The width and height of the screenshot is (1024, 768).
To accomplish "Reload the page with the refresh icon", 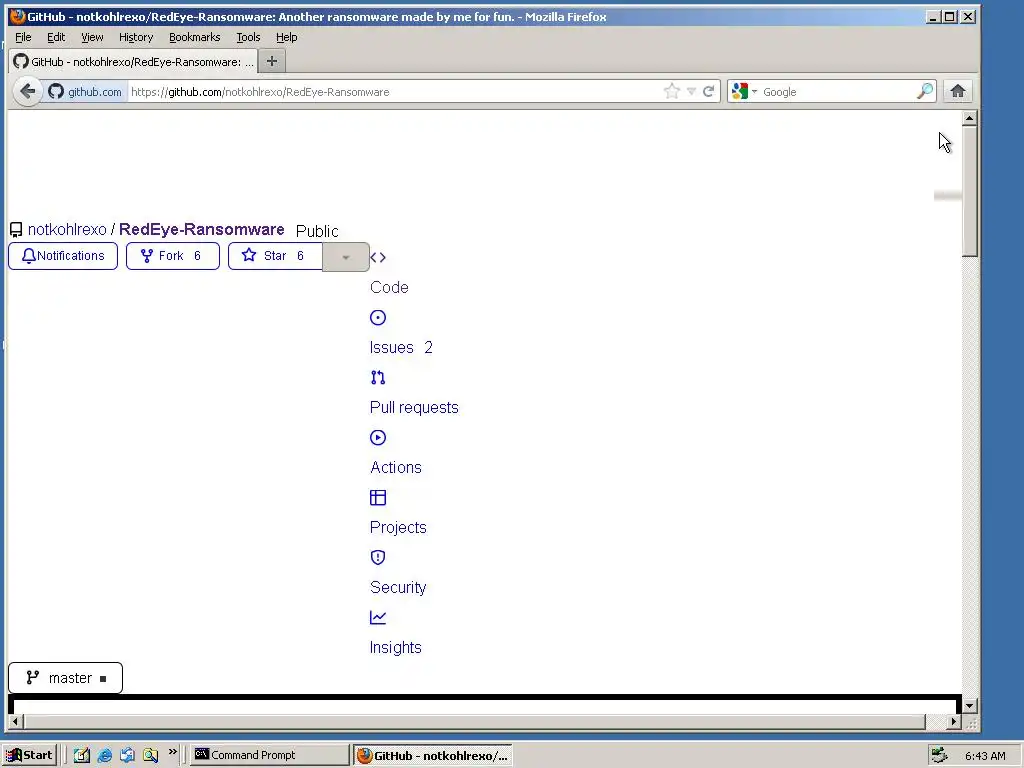I will click(x=708, y=91).
